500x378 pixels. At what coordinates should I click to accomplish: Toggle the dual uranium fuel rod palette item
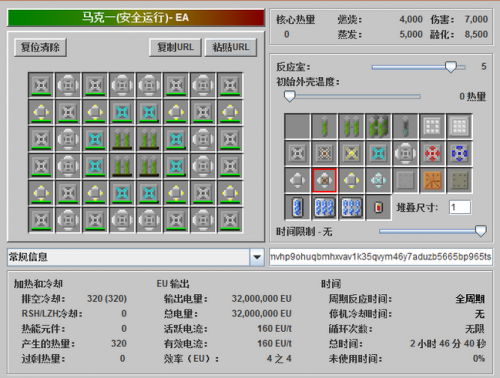point(351,127)
